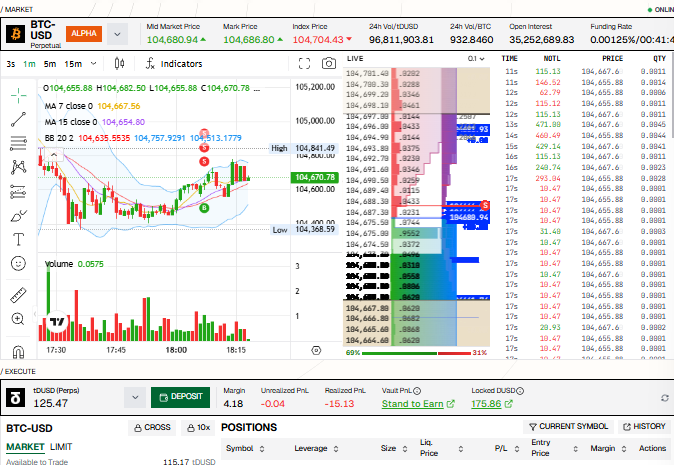Open chart settings at the time axis
The width and height of the screenshot is (674, 465).
coord(316,350)
